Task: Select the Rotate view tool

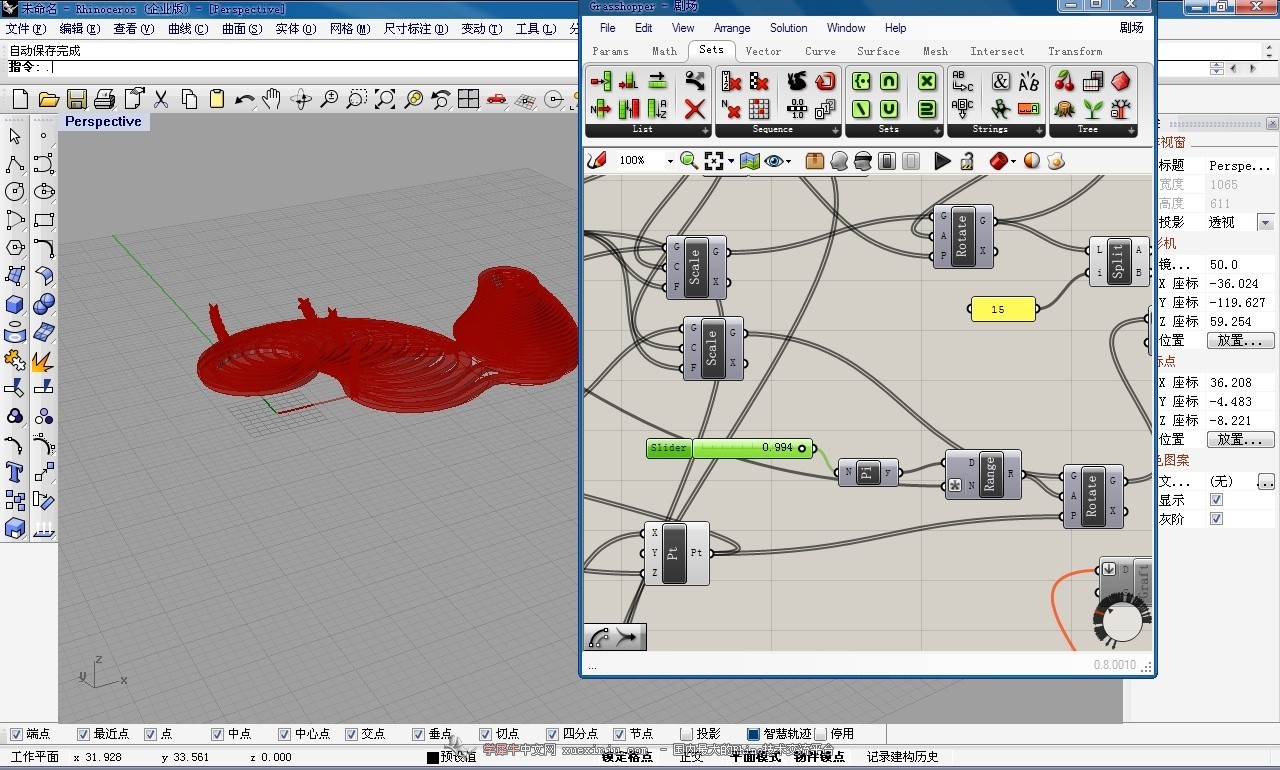Action: [300, 99]
